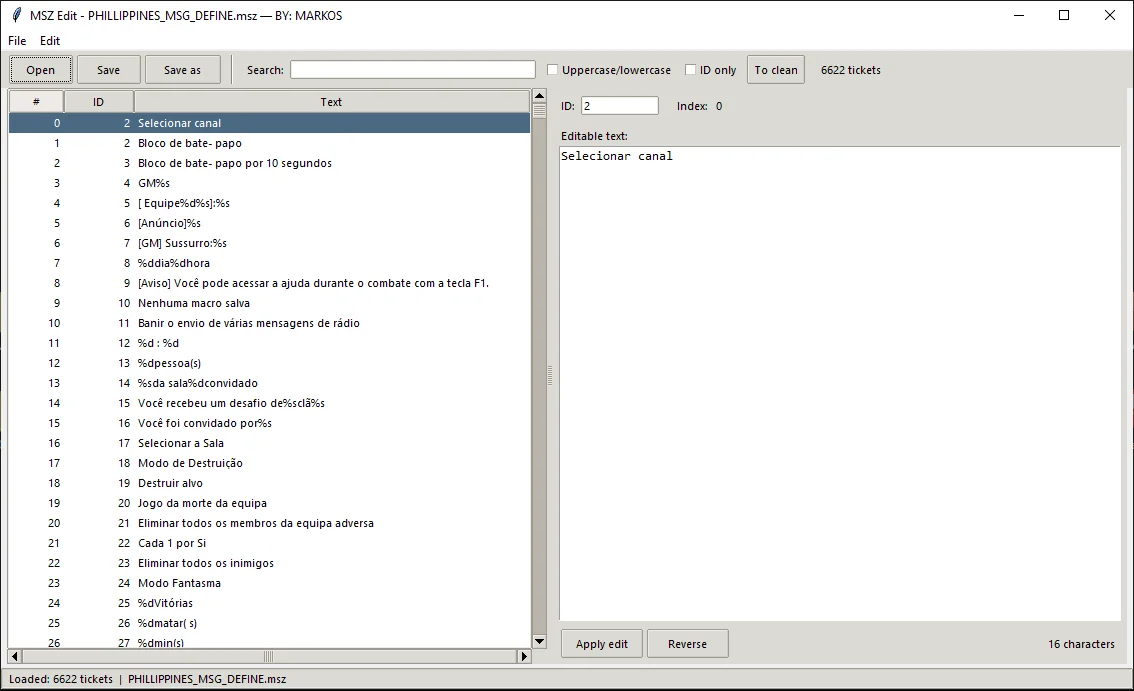Click the '16 characters' count label
Image resolution: width=1134 pixels, height=691 pixels.
pyautogui.click(x=1081, y=644)
